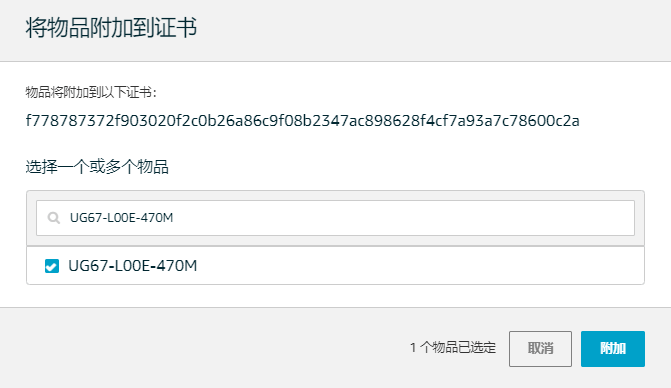Click the blue 附加 attach button
This screenshot has height=388, width=671.
tap(613, 349)
